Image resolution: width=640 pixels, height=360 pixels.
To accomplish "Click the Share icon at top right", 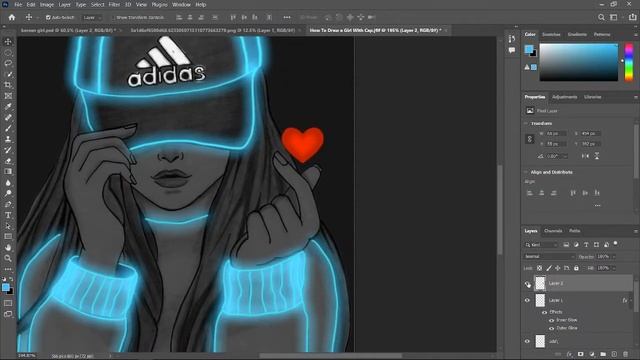I will [x=632, y=17].
